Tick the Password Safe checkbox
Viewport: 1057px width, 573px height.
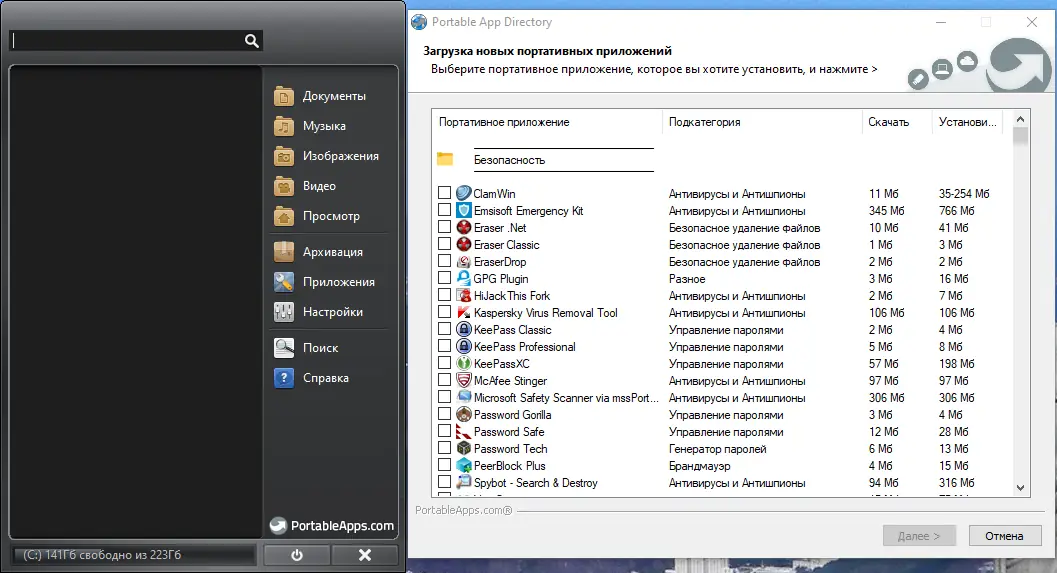click(444, 431)
